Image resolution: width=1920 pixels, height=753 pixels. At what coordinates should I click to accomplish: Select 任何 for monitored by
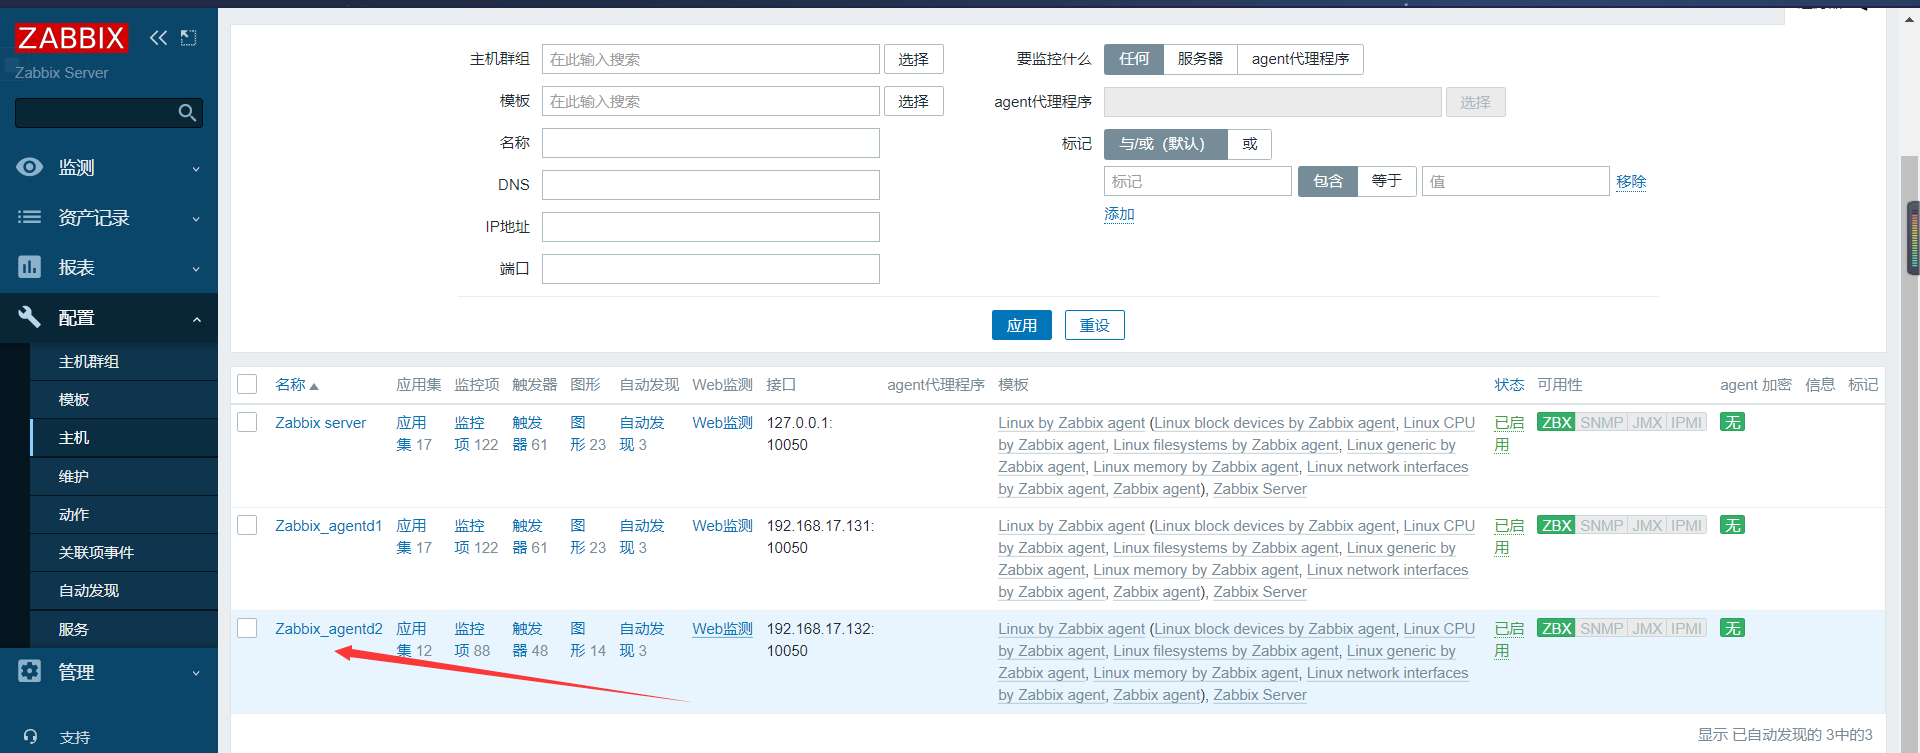click(x=1134, y=59)
